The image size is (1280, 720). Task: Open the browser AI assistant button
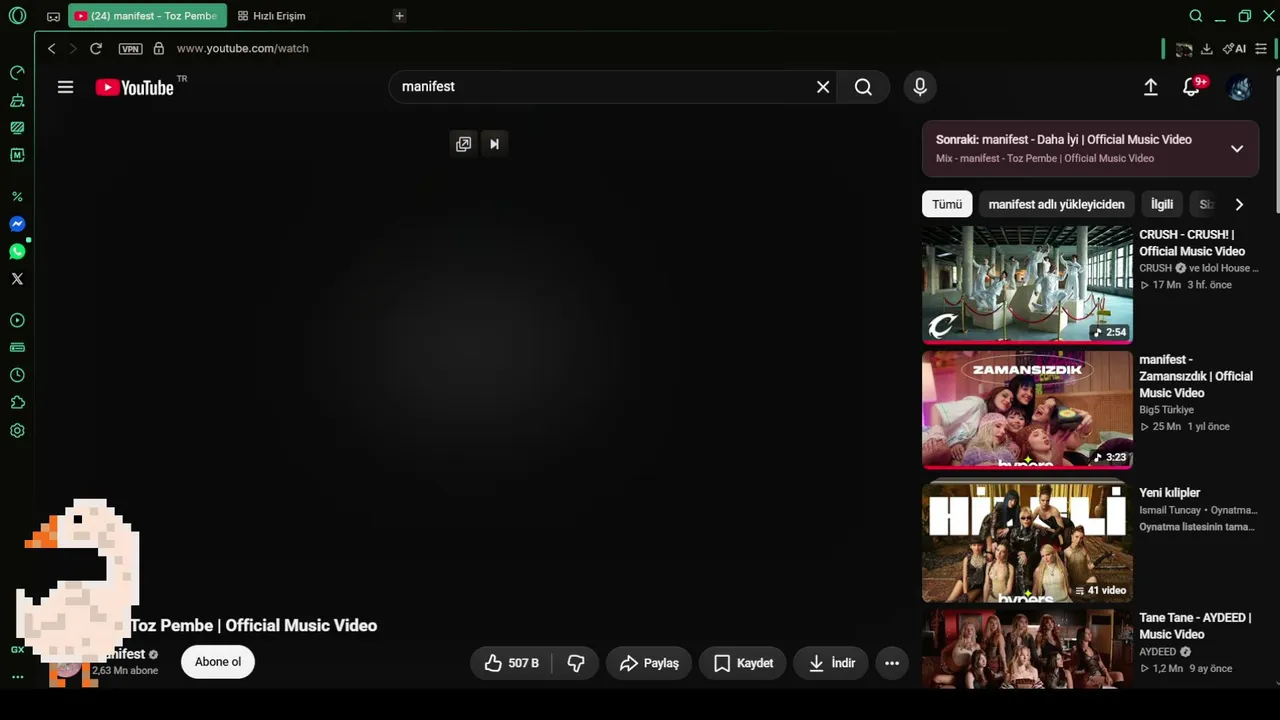point(1234,48)
